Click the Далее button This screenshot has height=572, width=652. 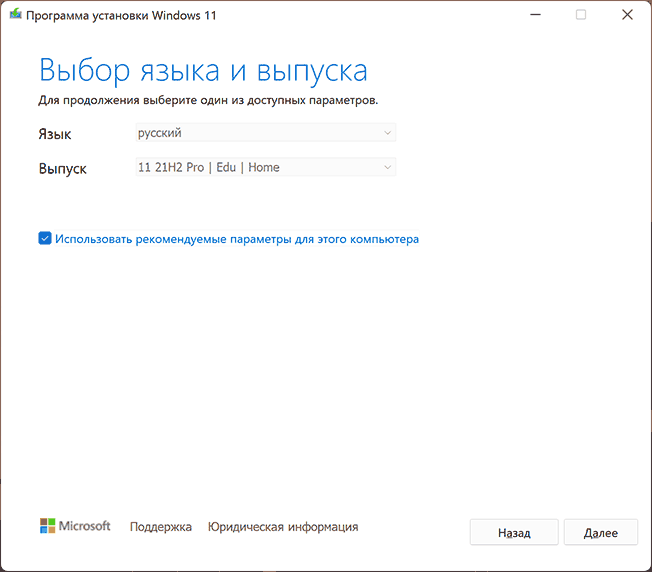point(600,532)
